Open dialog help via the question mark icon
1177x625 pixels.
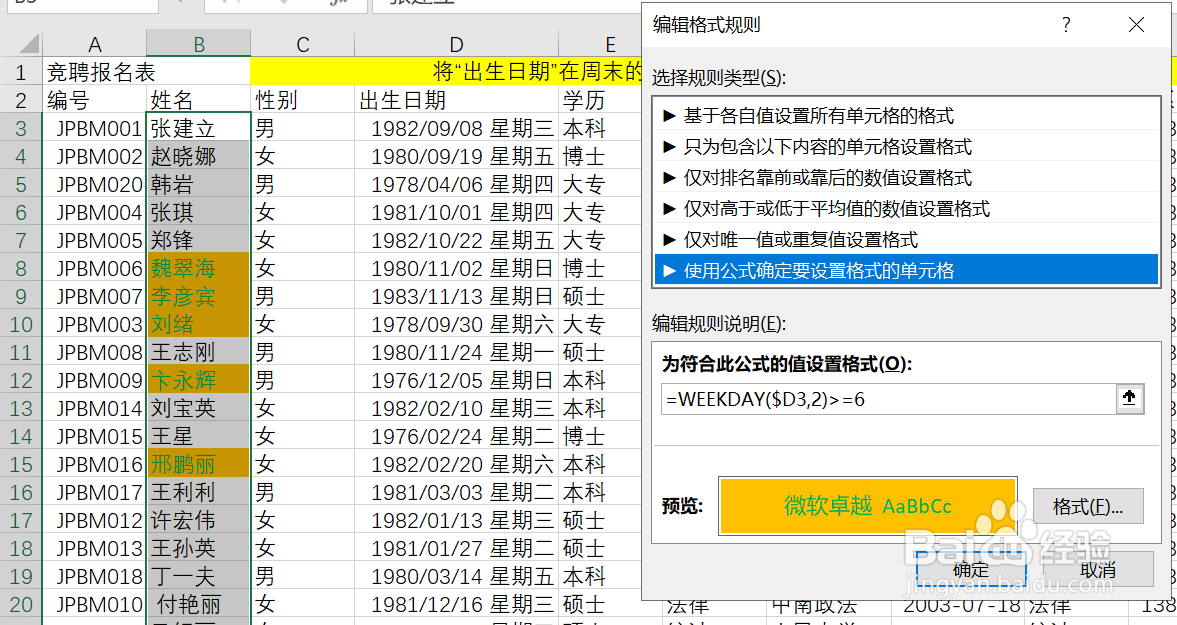tap(1066, 25)
